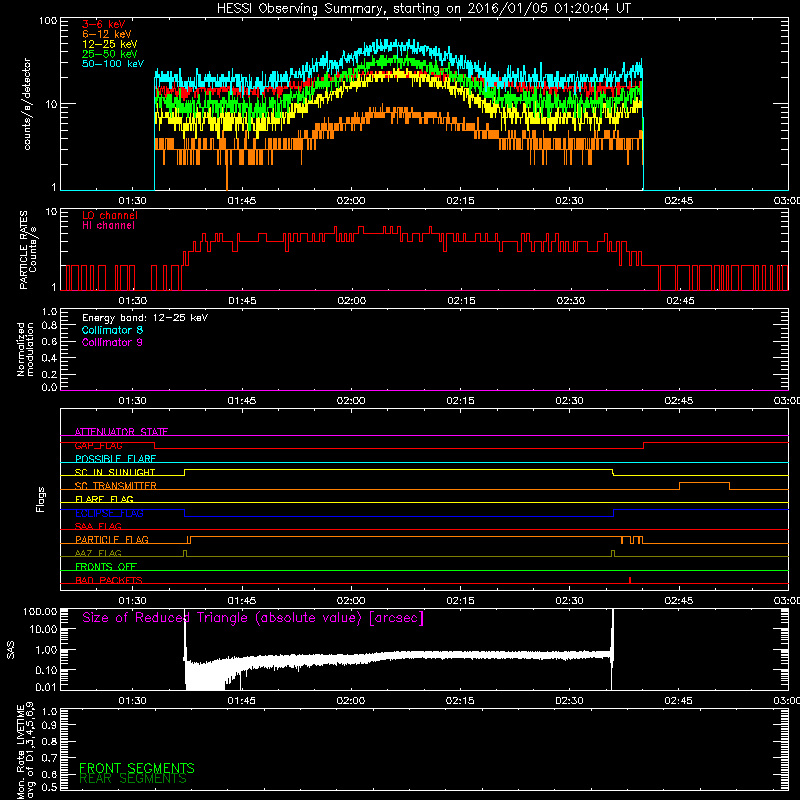Select the 'Collimator 9' legend label

point(112,342)
